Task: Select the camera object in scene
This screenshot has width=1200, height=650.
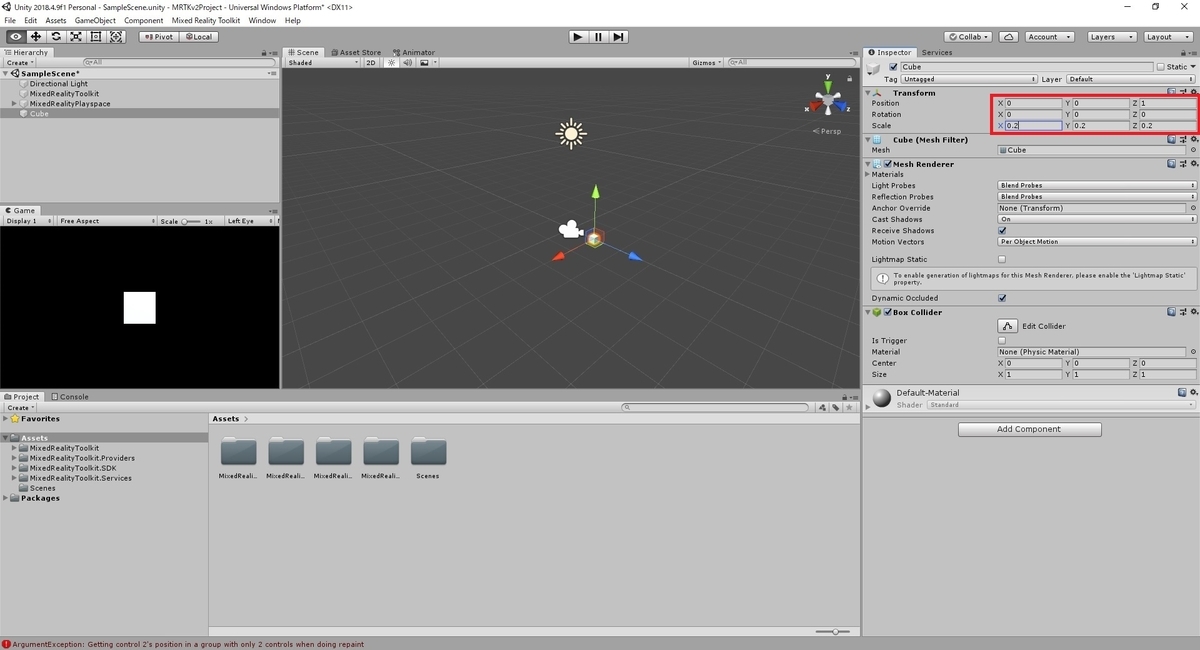Action: 570,230
